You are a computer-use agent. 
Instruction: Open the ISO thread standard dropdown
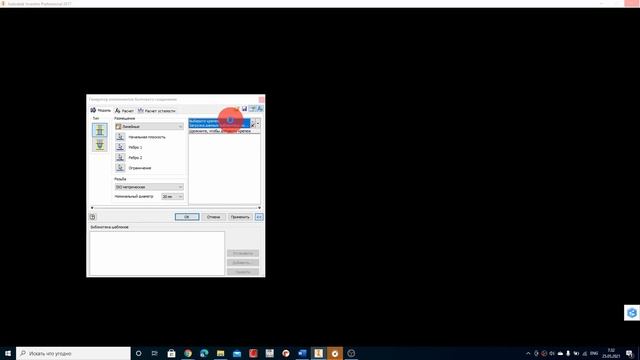click(x=149, y=187)
